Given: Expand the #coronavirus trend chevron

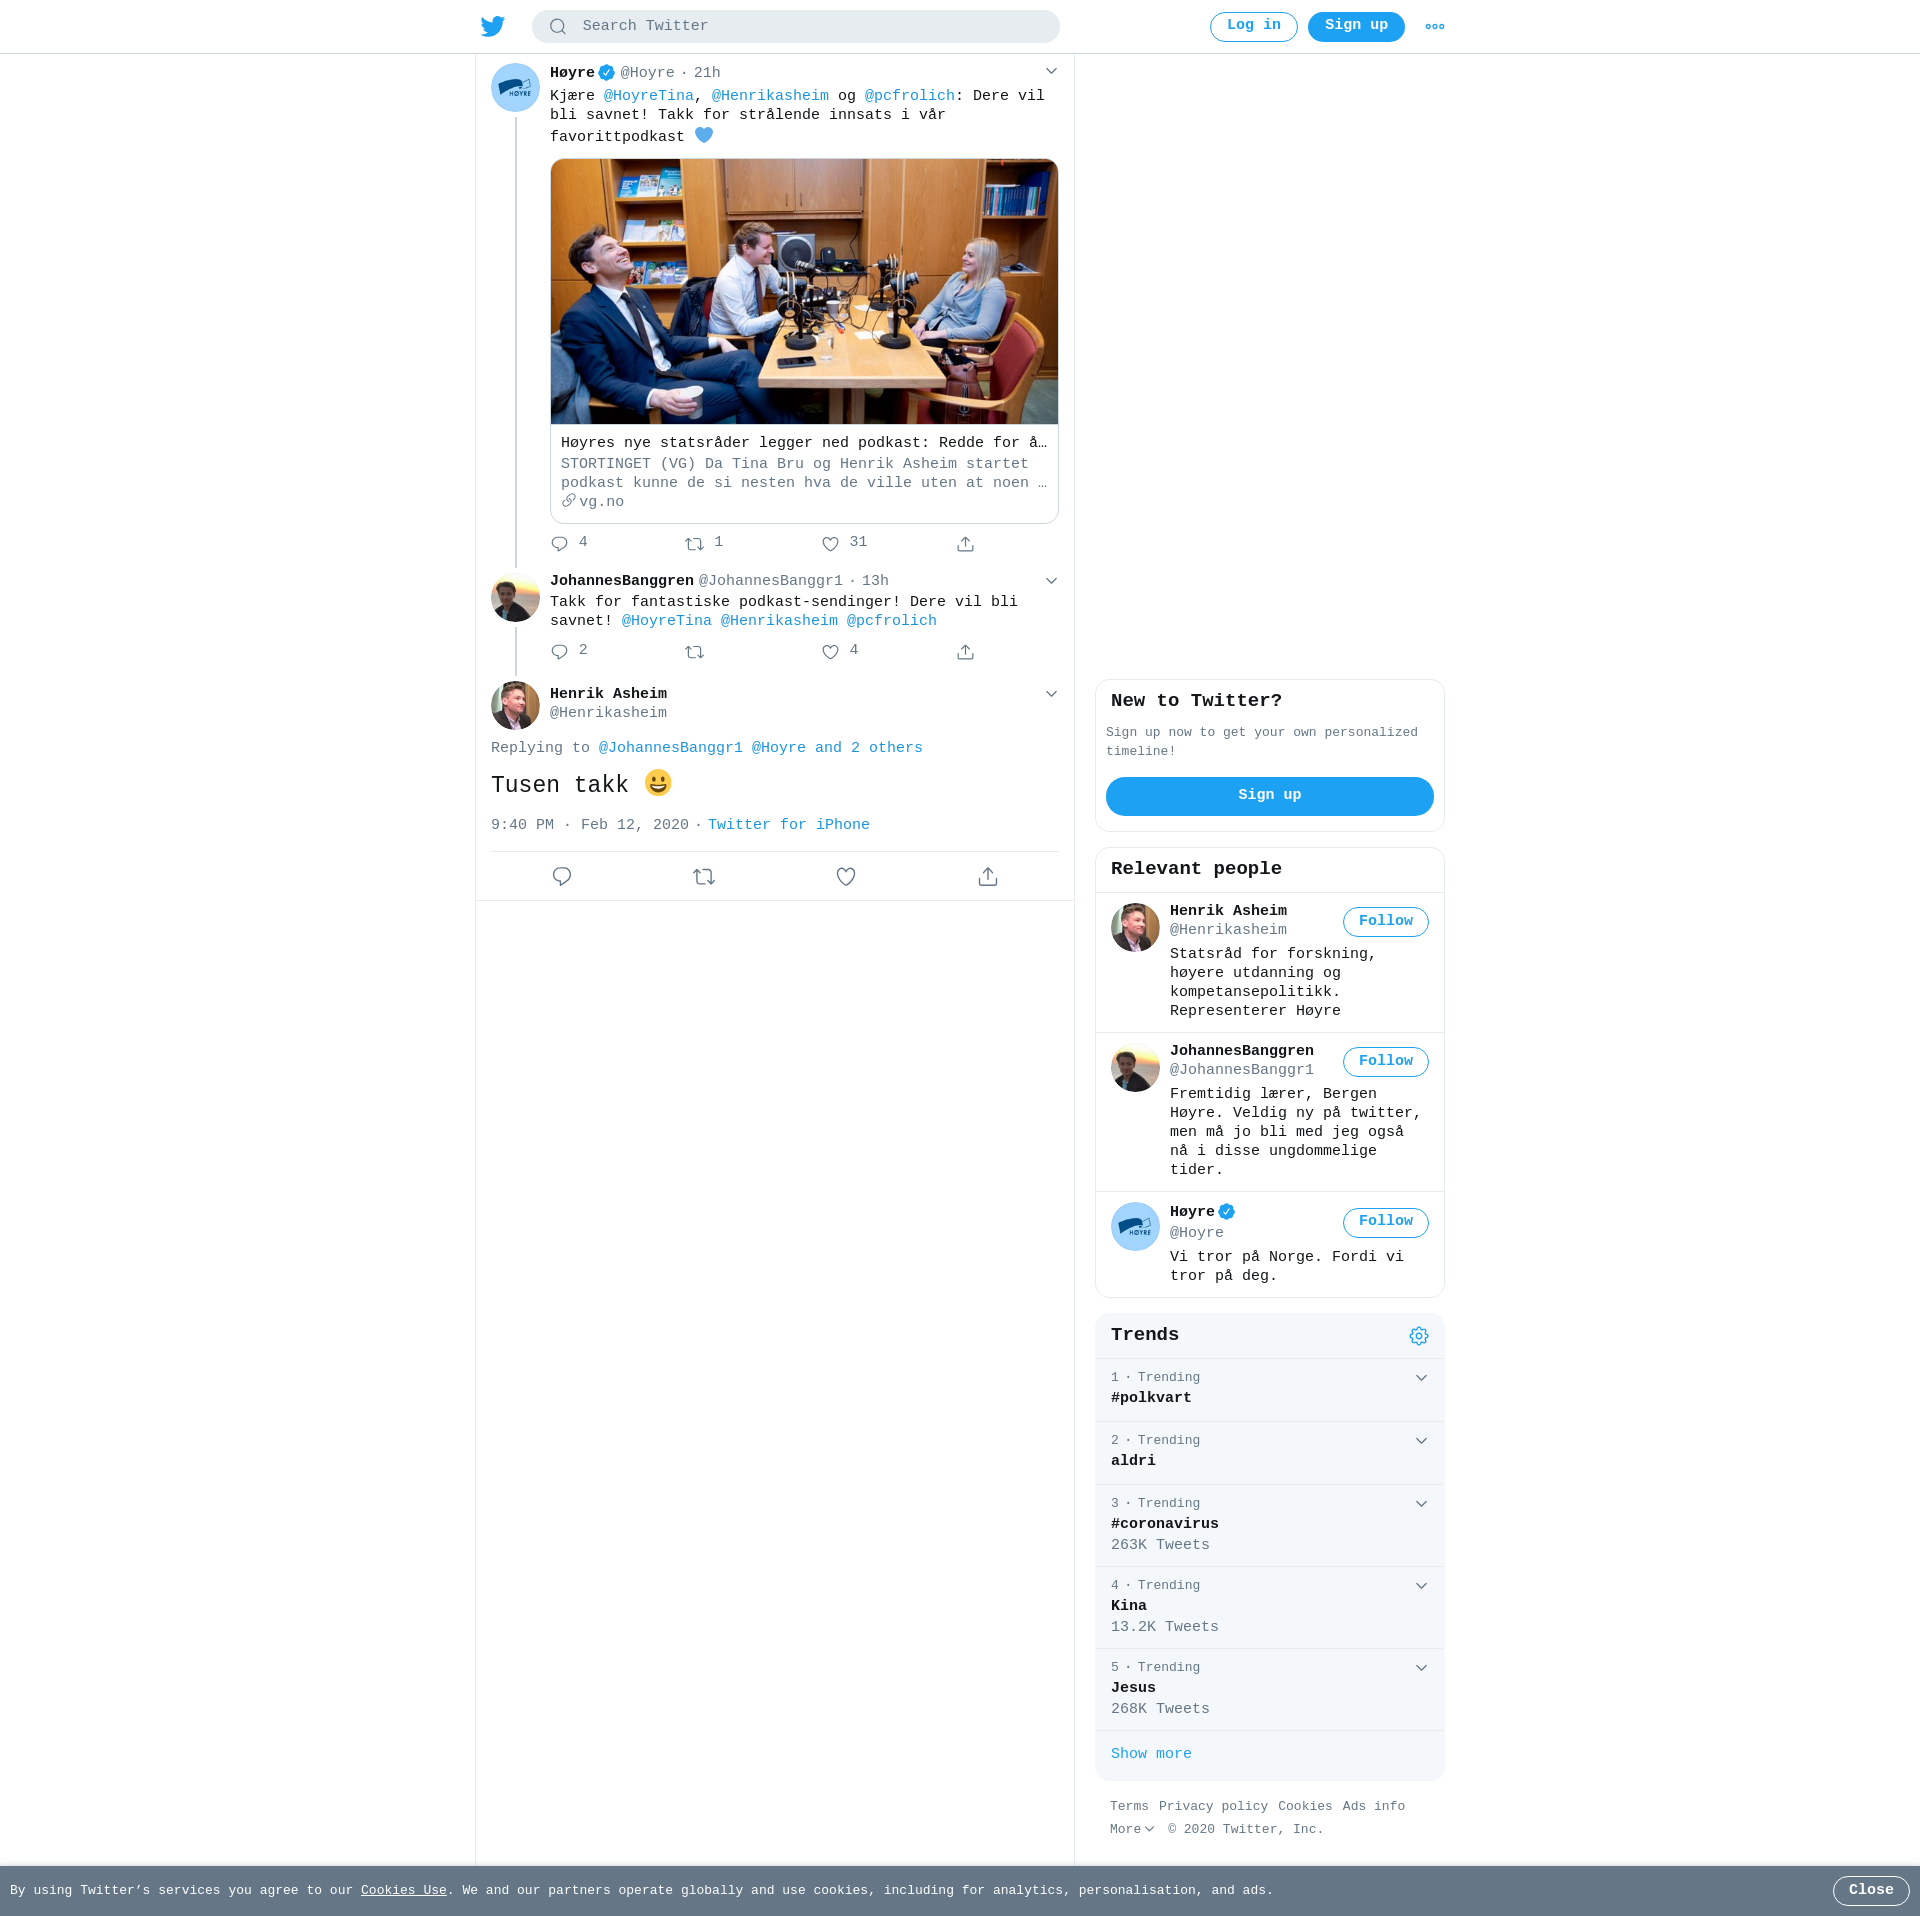Looking at the screenshot, I should 1421,1504.
